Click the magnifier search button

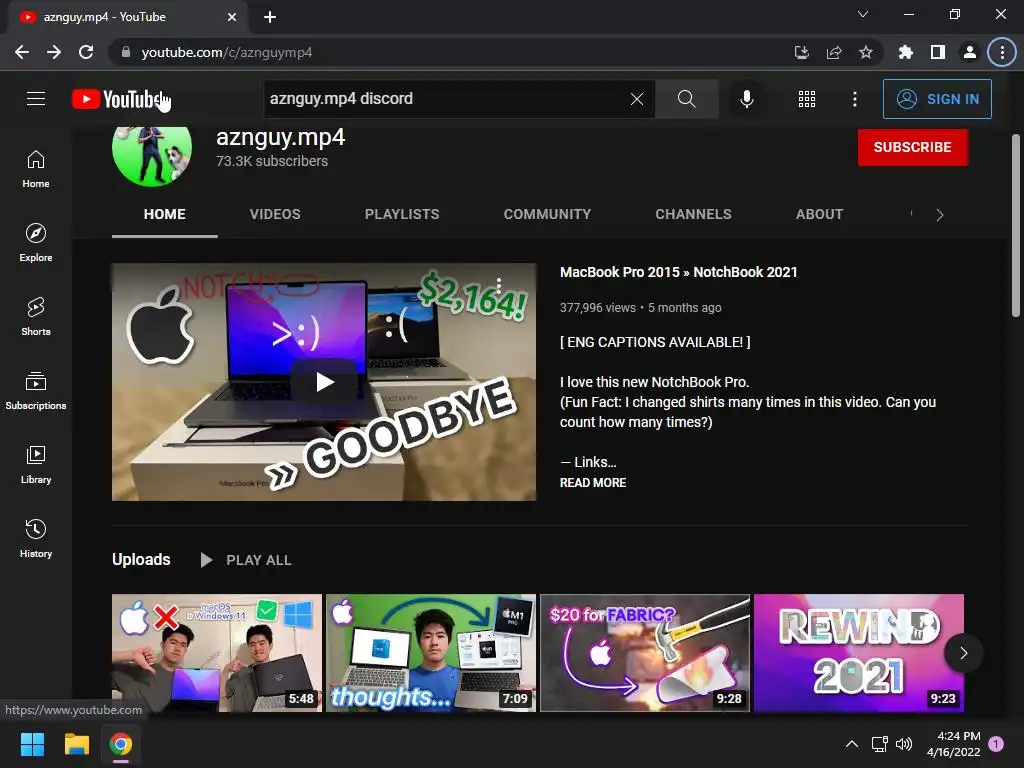(686, 99)
